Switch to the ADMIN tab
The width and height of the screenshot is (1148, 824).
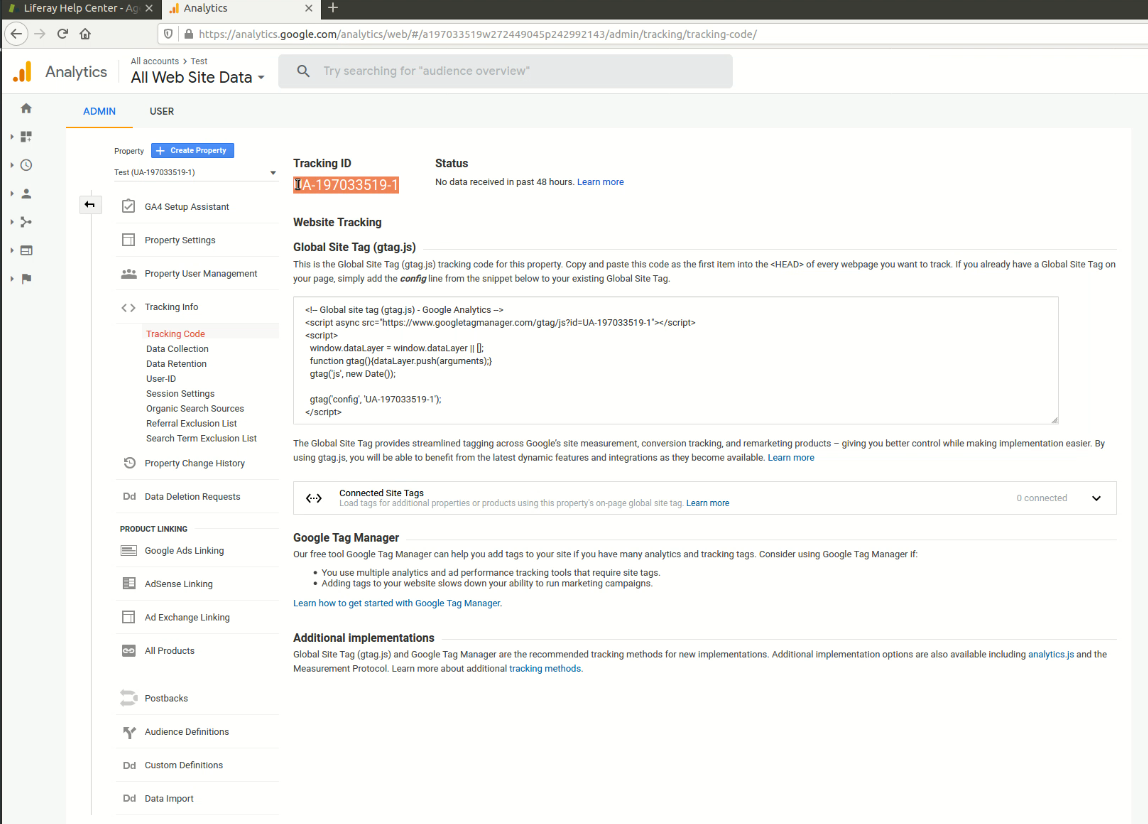100,111
